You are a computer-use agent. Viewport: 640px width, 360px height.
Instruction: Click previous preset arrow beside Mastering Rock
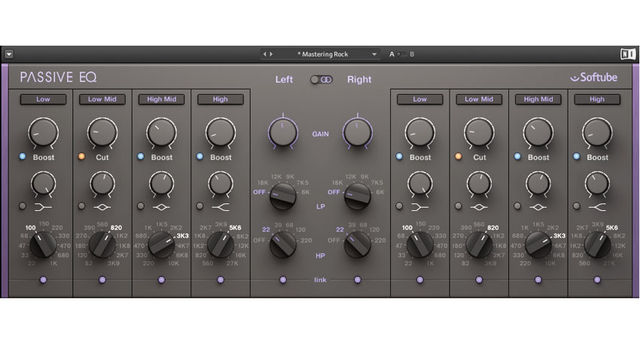click(x=264, y=54)
